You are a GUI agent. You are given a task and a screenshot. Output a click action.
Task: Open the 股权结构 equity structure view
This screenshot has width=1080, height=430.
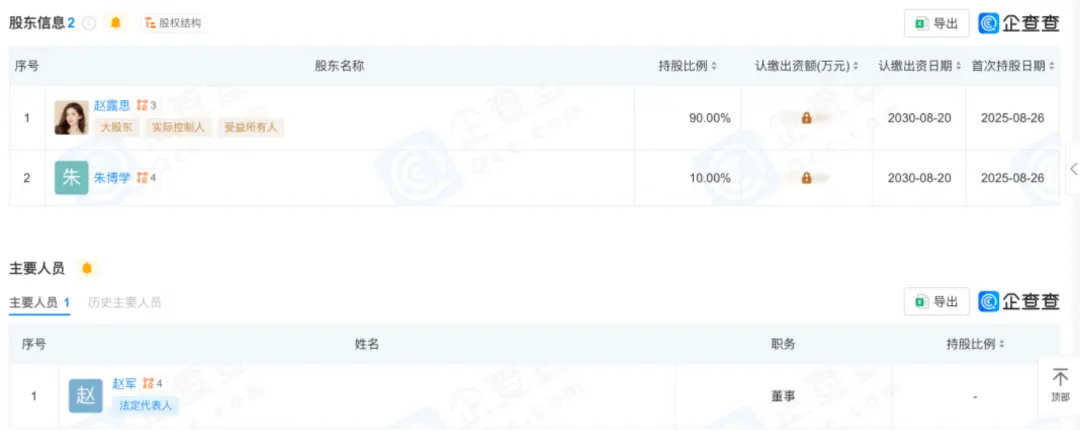click(x=174, y=23)
